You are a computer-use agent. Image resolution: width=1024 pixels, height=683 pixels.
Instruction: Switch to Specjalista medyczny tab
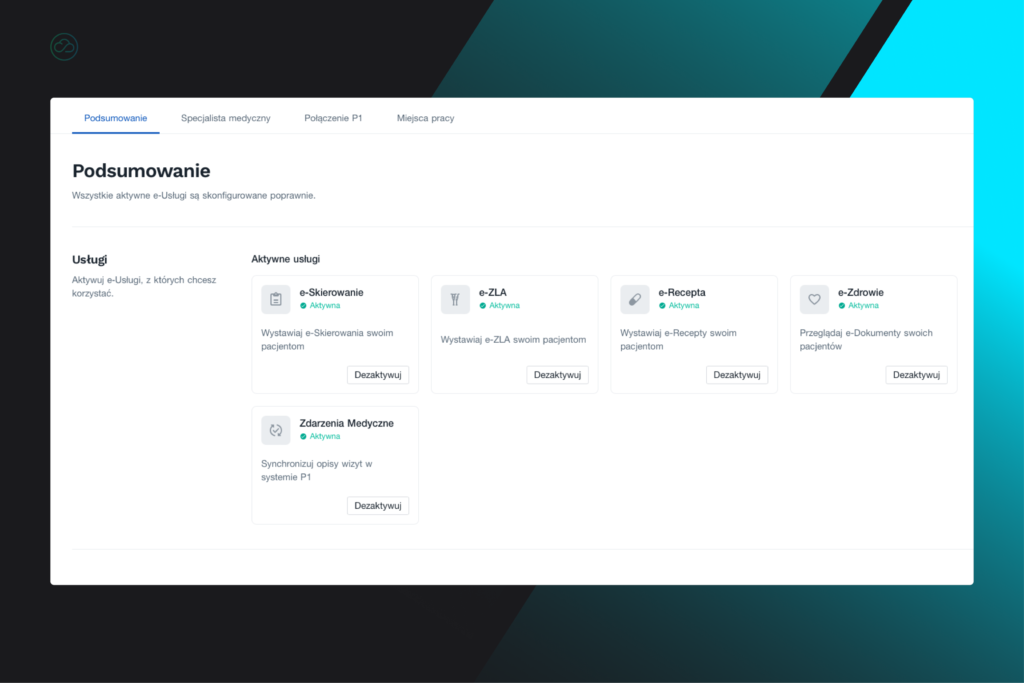tap(225, 118)
